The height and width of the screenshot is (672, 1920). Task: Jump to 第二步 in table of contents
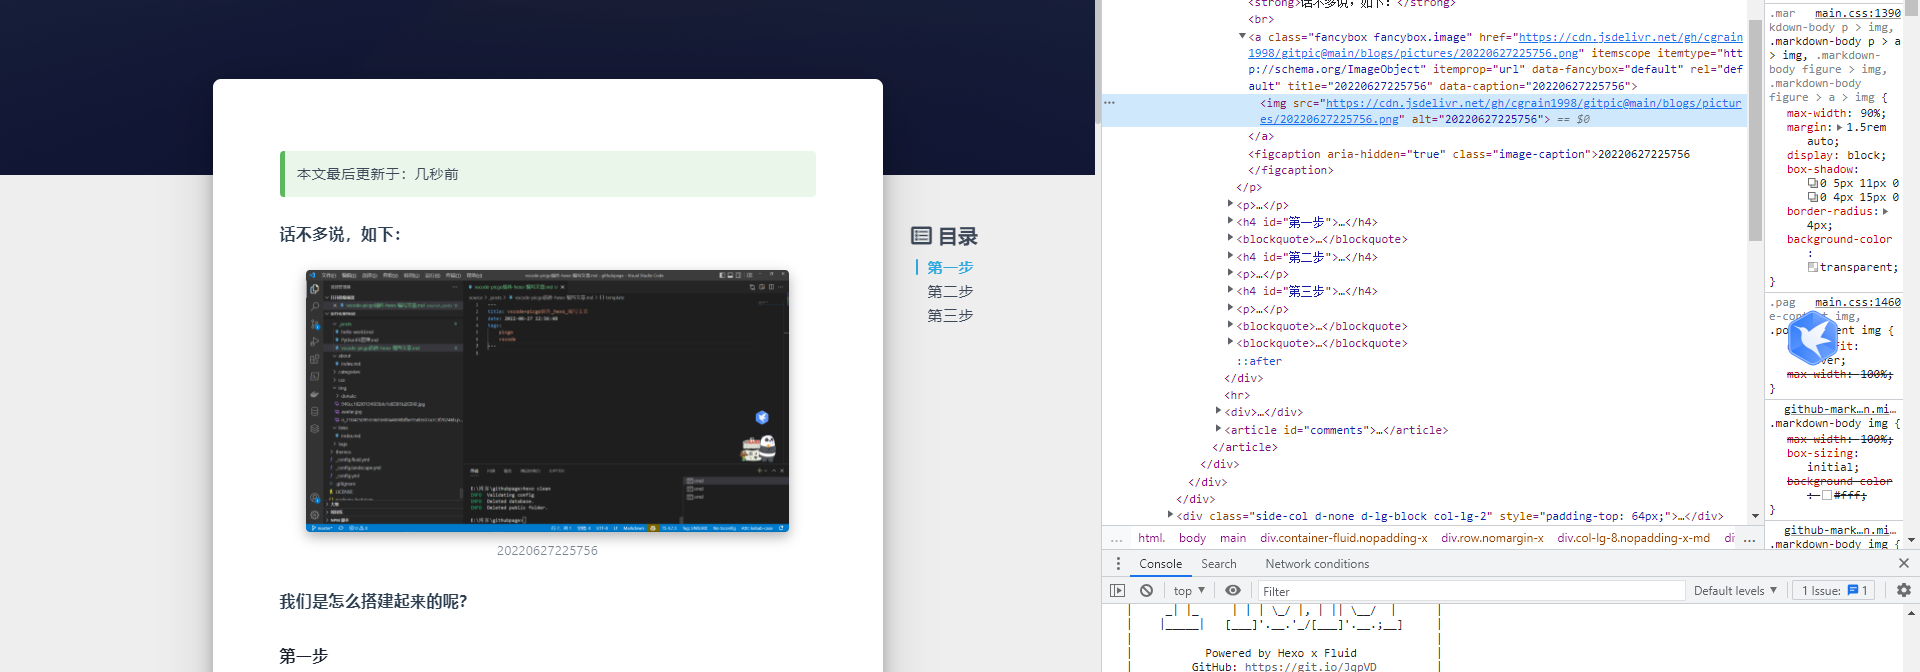[x=950, y=292]
